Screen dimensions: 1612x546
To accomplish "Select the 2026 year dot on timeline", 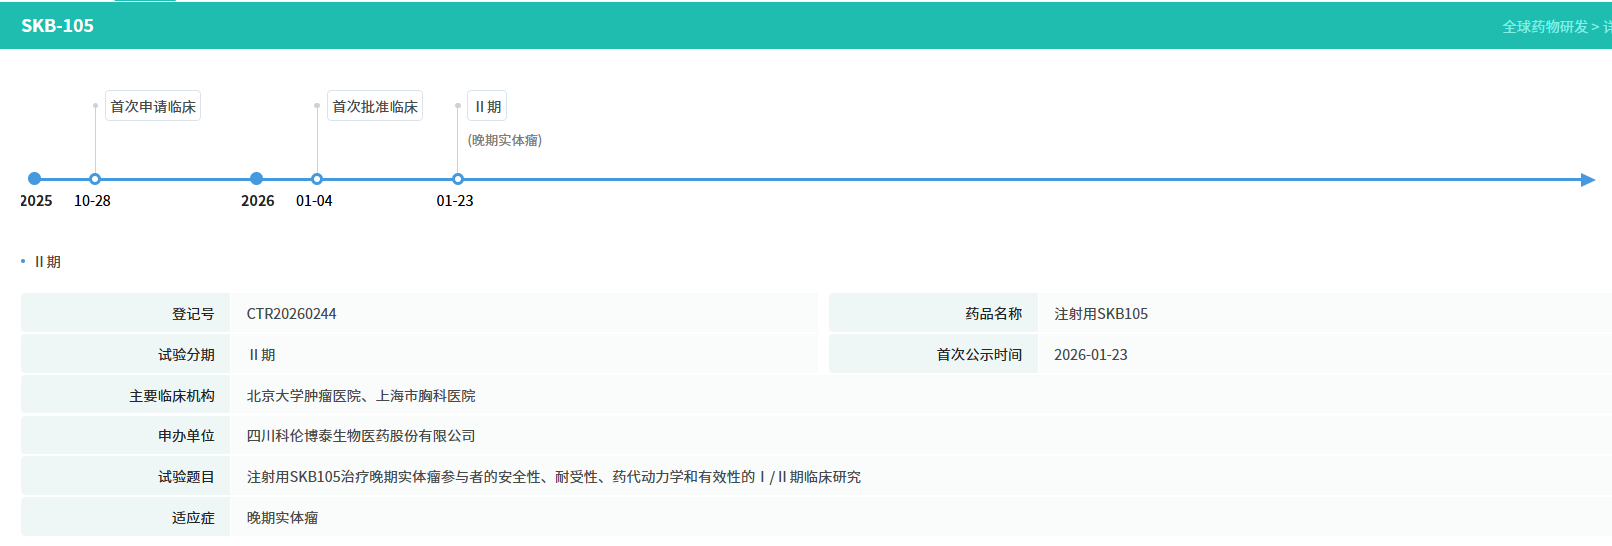I will click(x=257, y=179).
